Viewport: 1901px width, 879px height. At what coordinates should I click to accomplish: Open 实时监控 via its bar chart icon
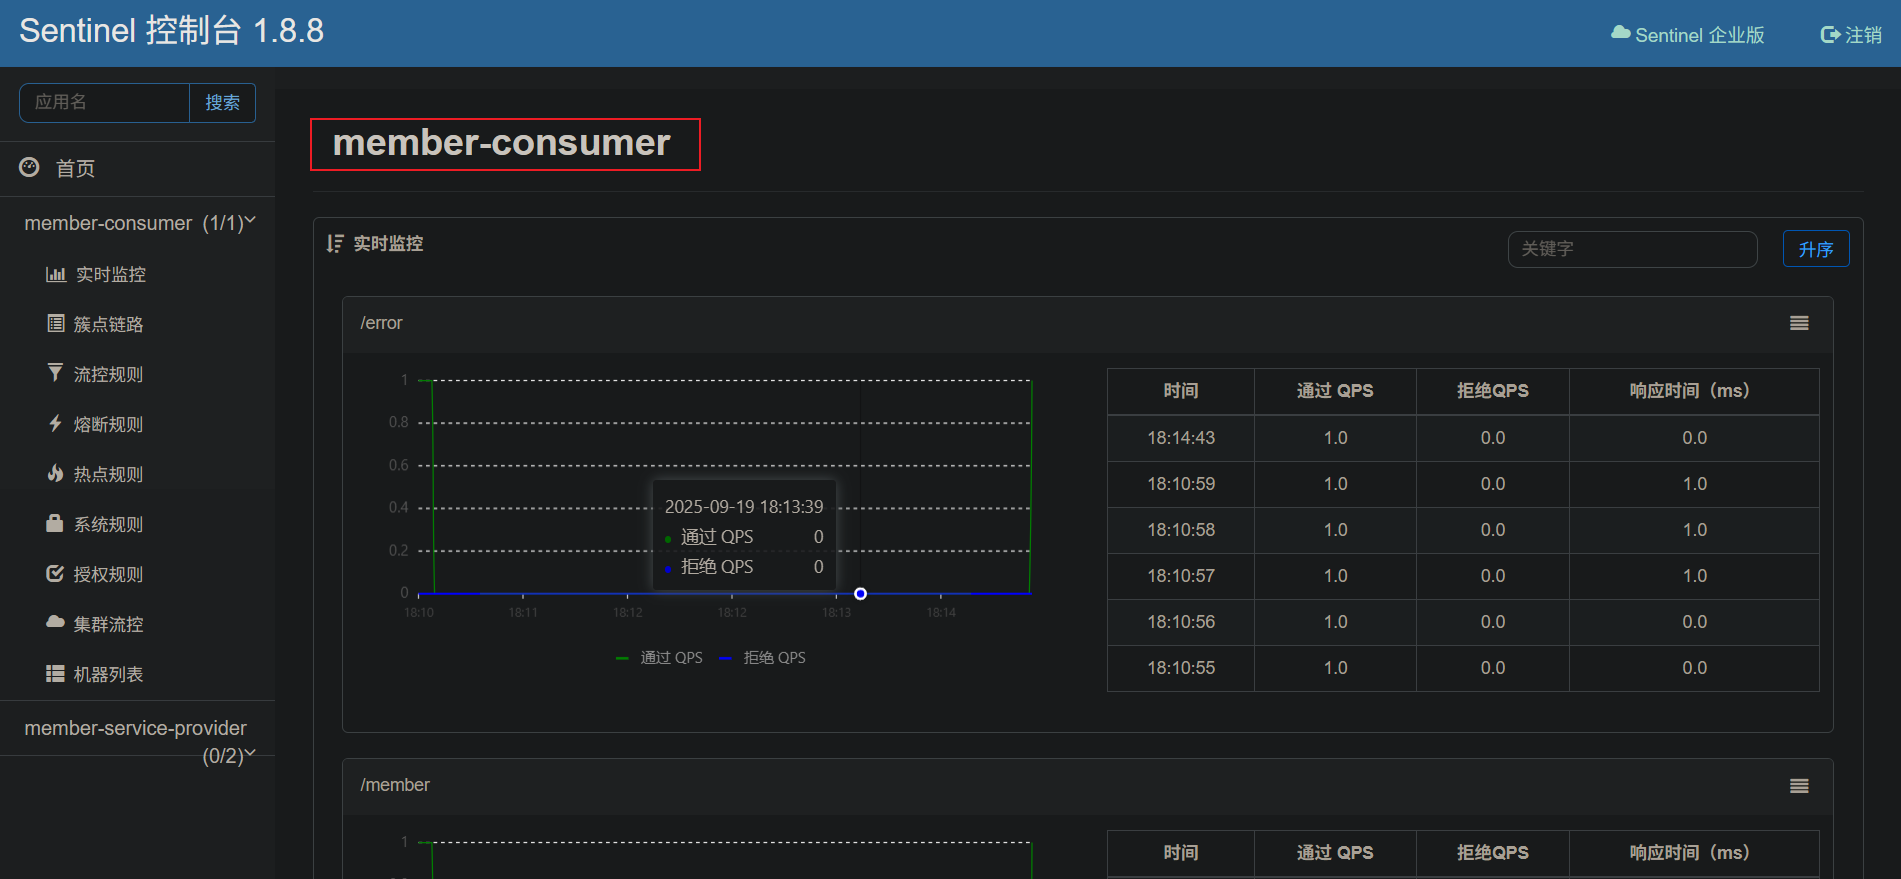pyautogui.click(x=56, y=274)
